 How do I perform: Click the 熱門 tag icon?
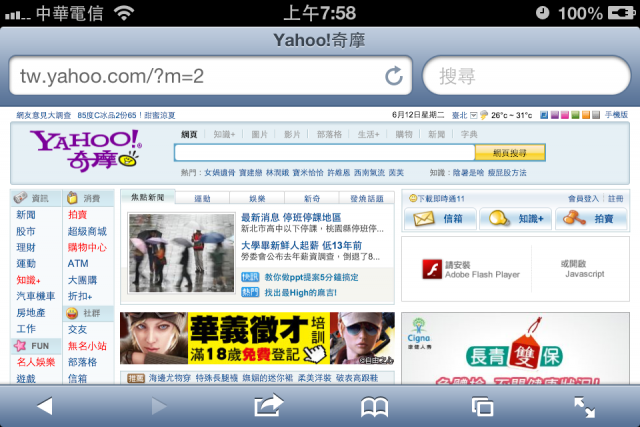click(x=250, y=292)
